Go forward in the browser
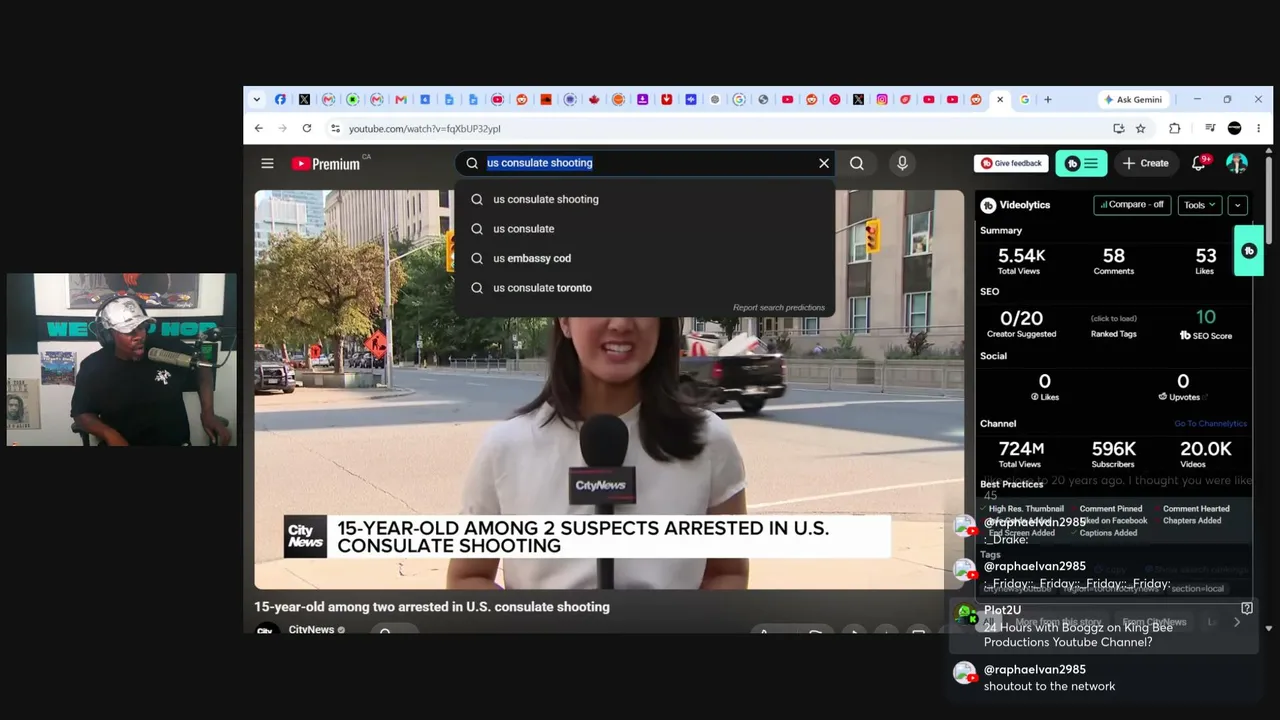This screenshot has height=720, width=1280. point(283,128)
